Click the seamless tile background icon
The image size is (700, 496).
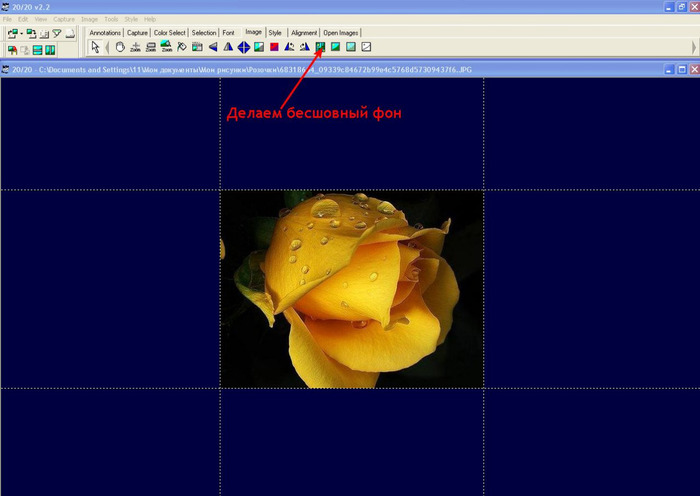click(x=320, y=47)
